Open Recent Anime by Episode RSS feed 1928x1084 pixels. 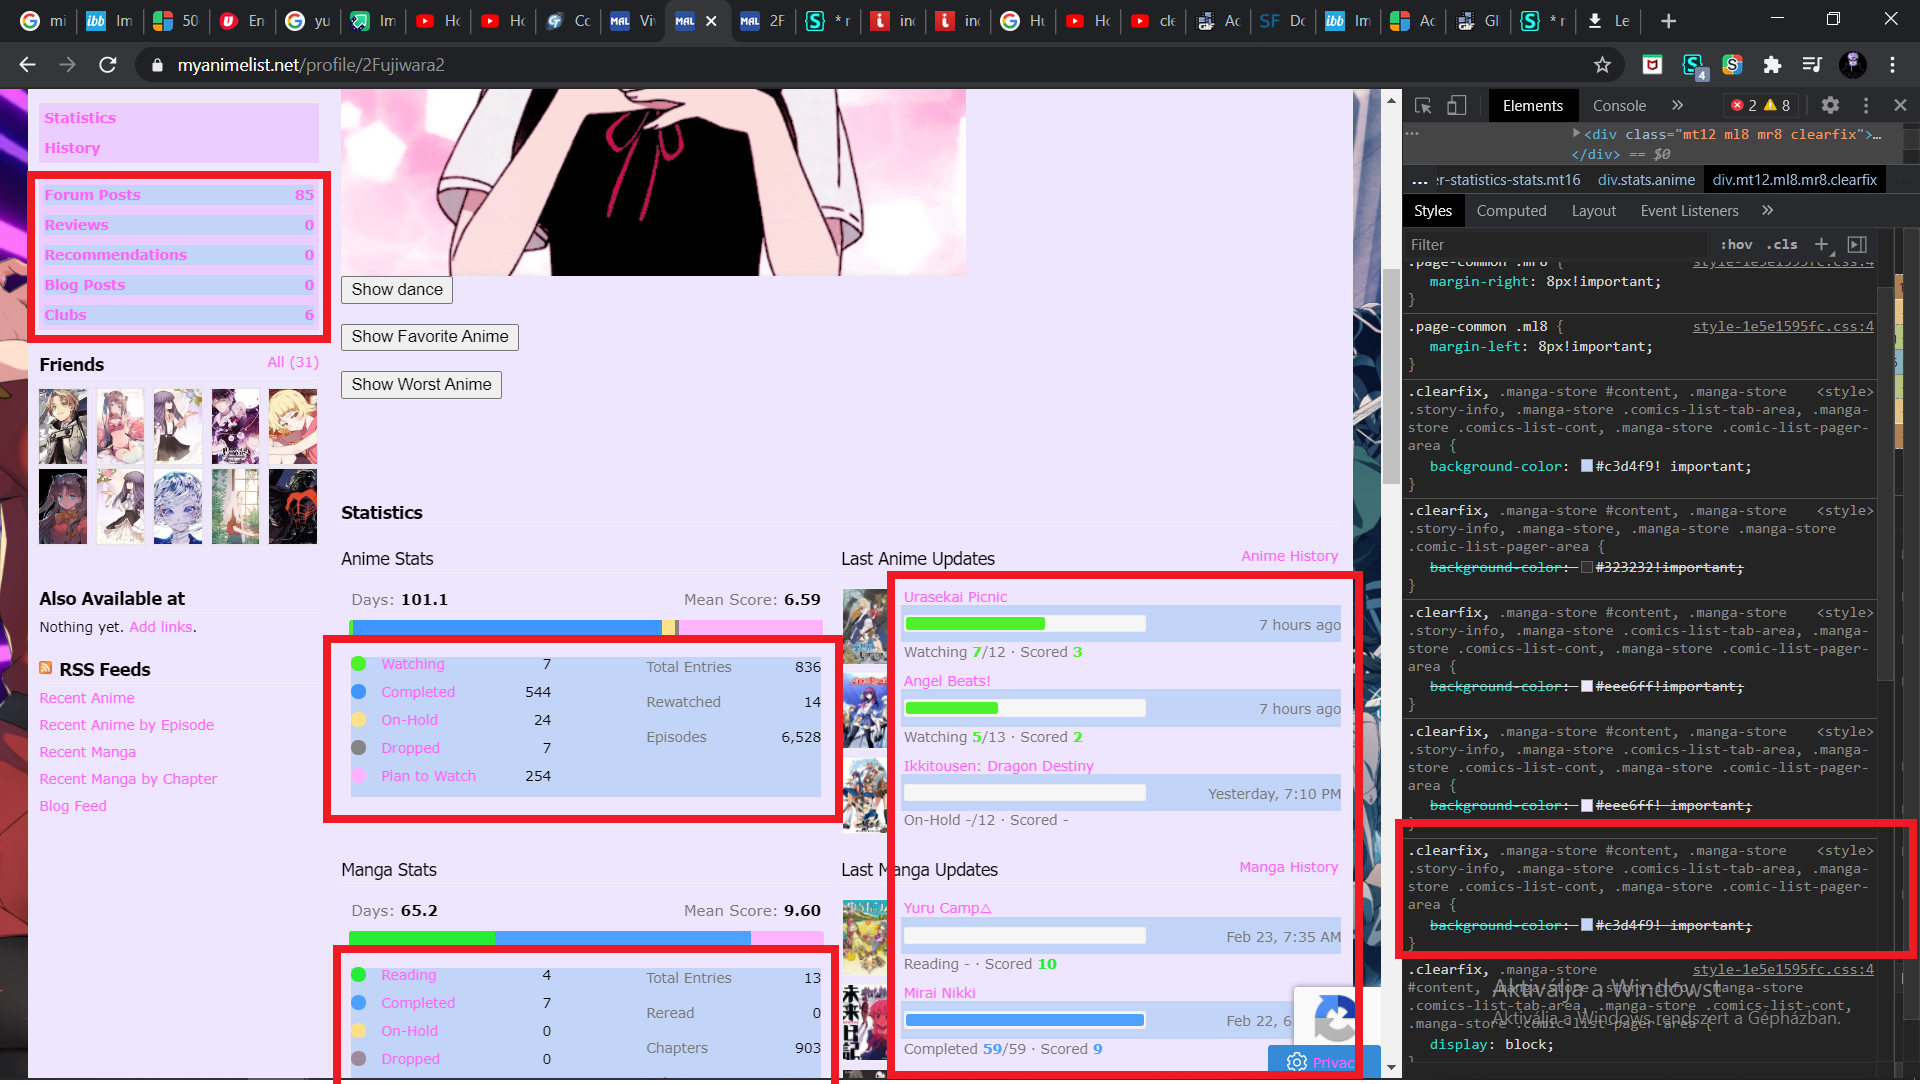pyautogui.click(x=127, y=725)
